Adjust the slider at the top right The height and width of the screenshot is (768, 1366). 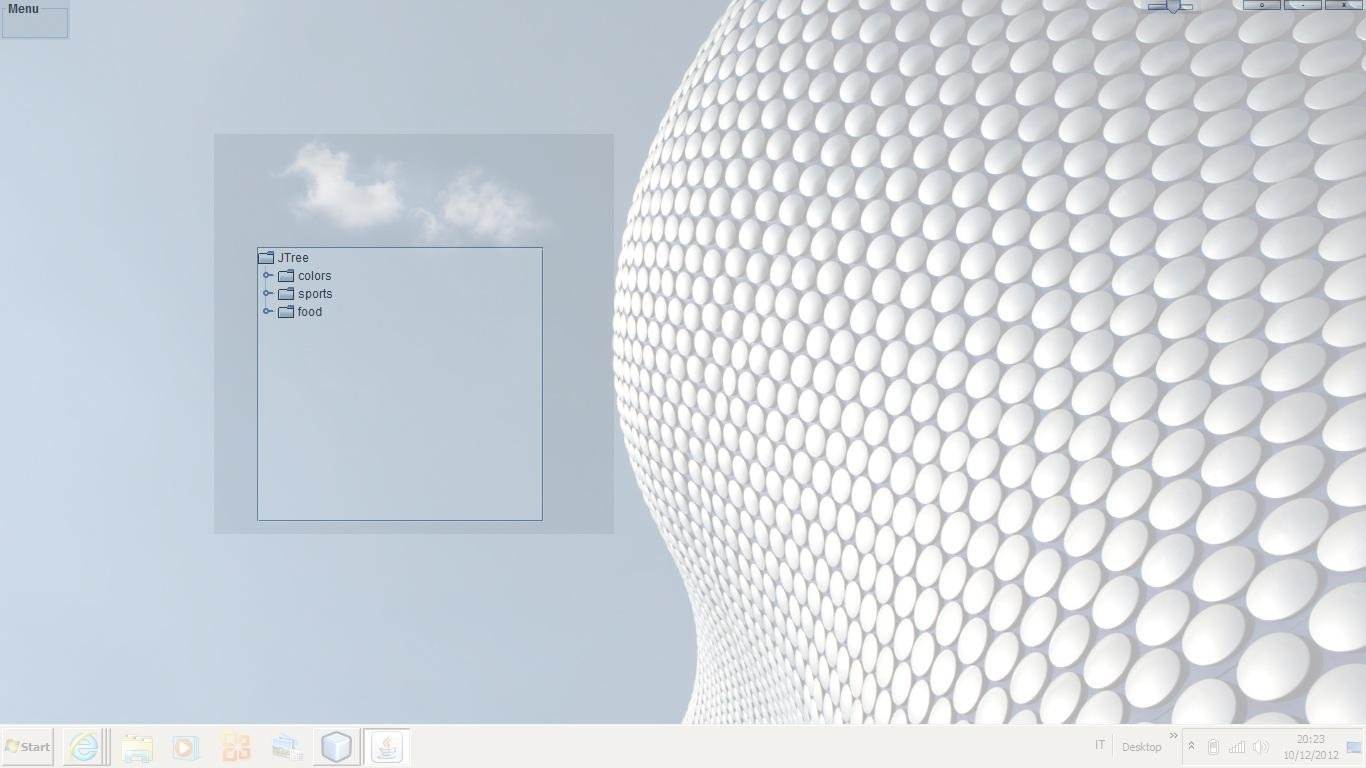click(x=1171, y=6)
